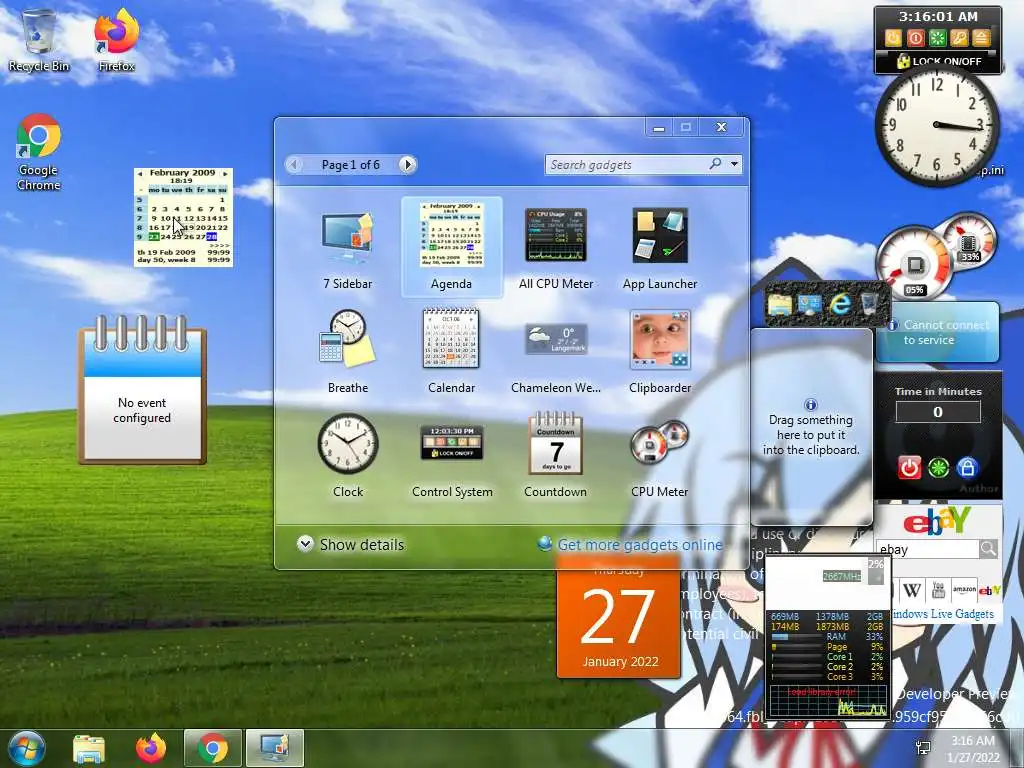Click the key button in Control System gadget
Viewport: 1024px width, 768px height.
[959, 38]
